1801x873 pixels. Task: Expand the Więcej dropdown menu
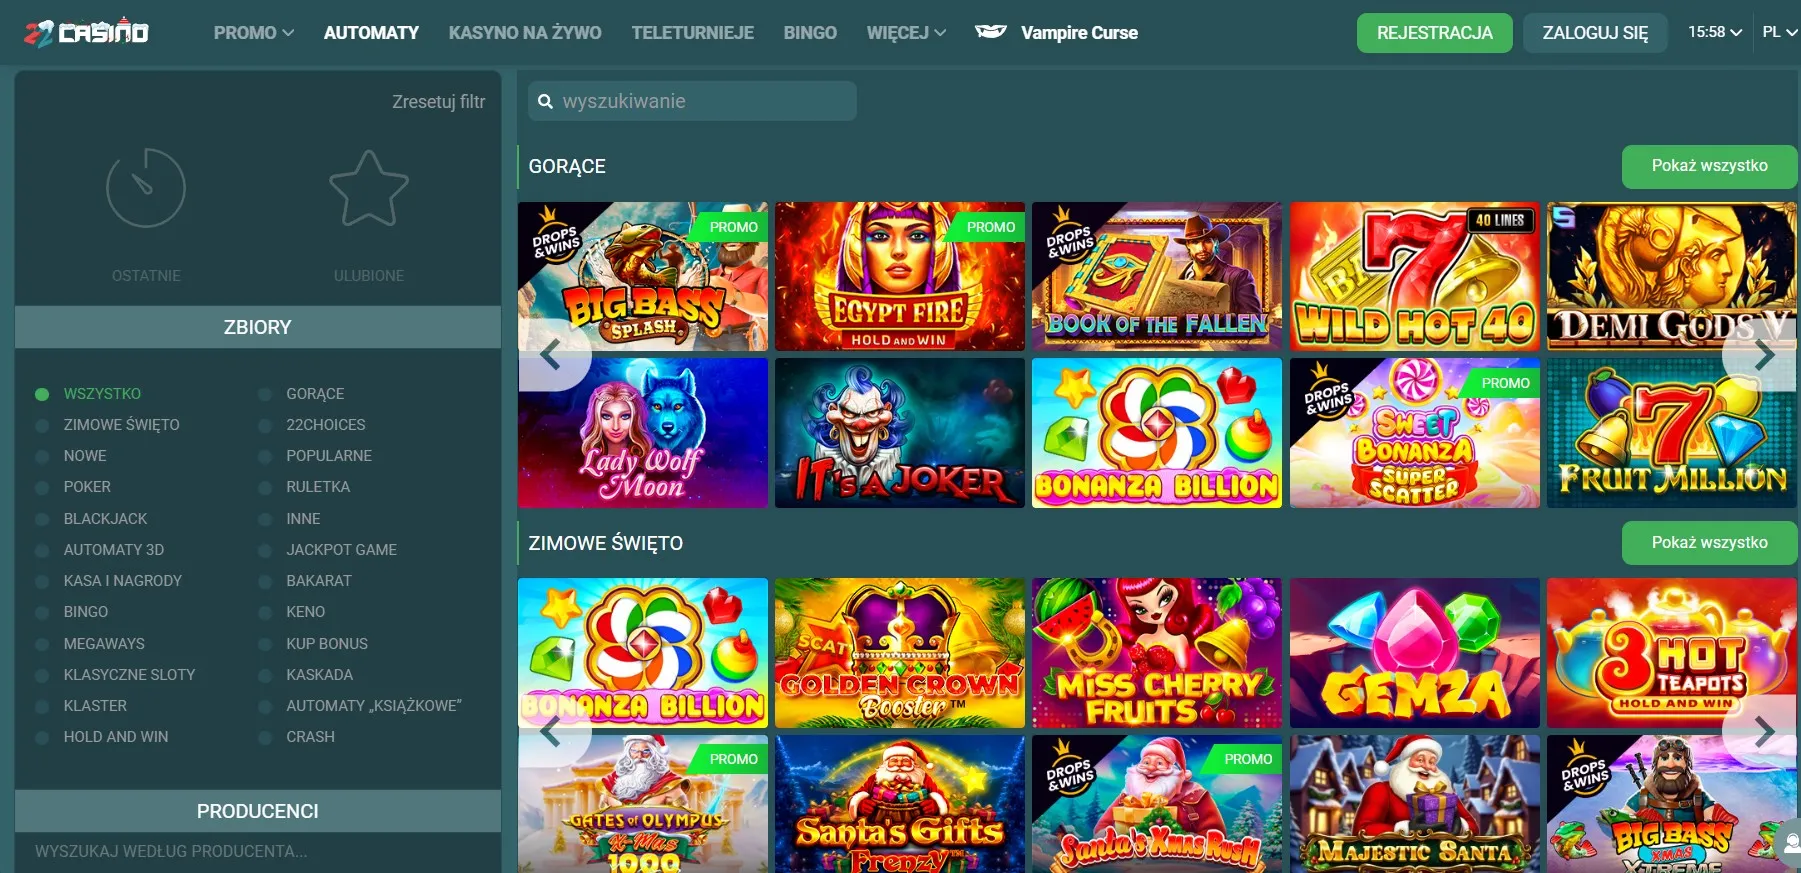pyautogui.click(x=905, y=33)
